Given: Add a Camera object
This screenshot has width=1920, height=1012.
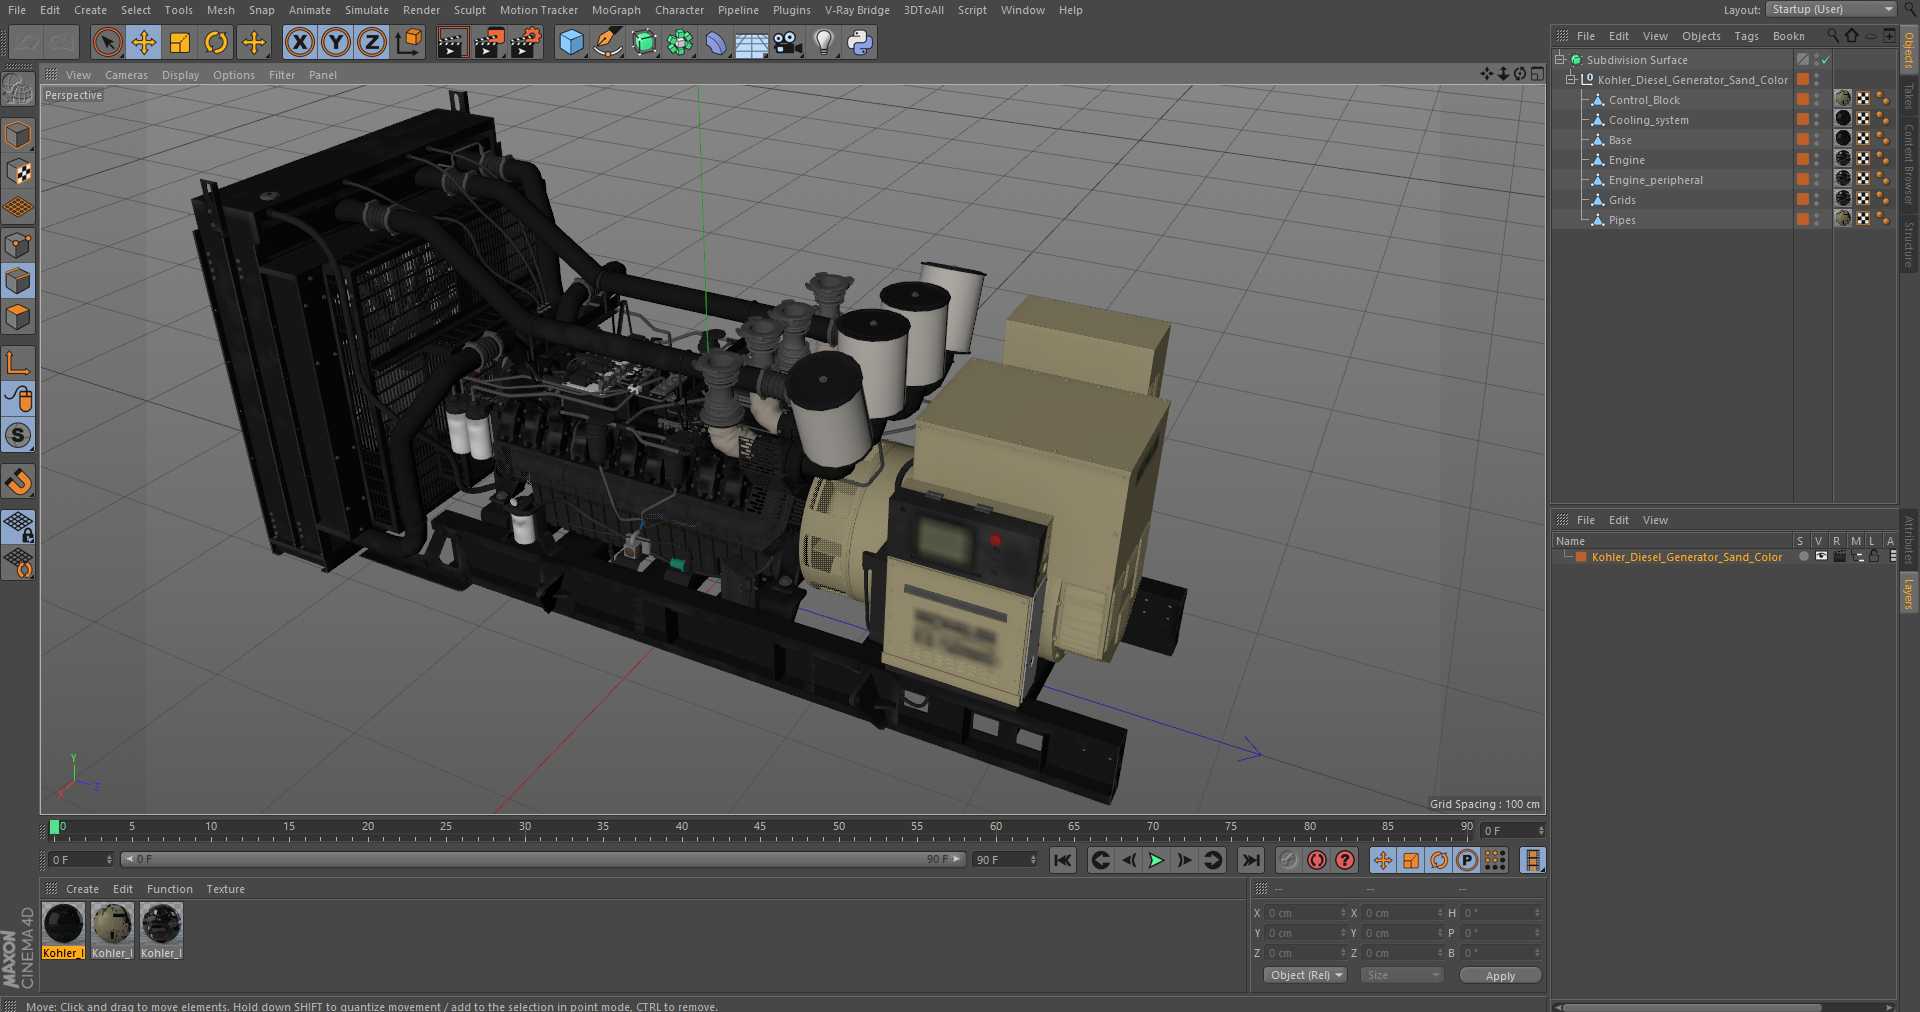Looking at the screenshot, I should tap(788, 42).
